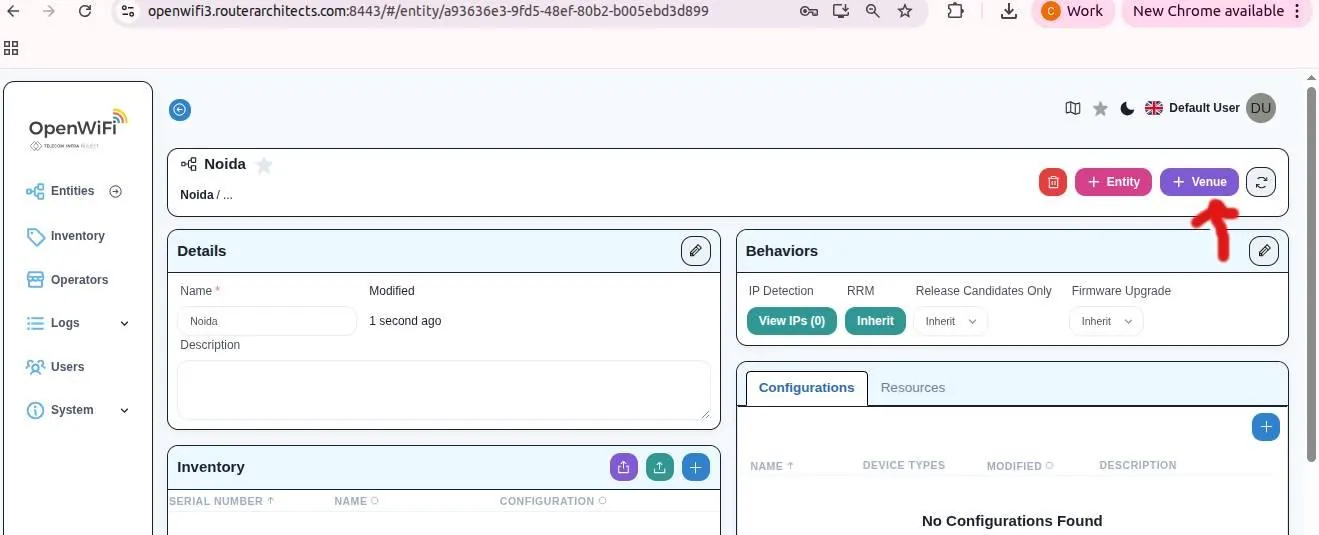Screen dimensions: 1319x535
Task: Add inventory with the blue plus icon
Action: (696, 467)
